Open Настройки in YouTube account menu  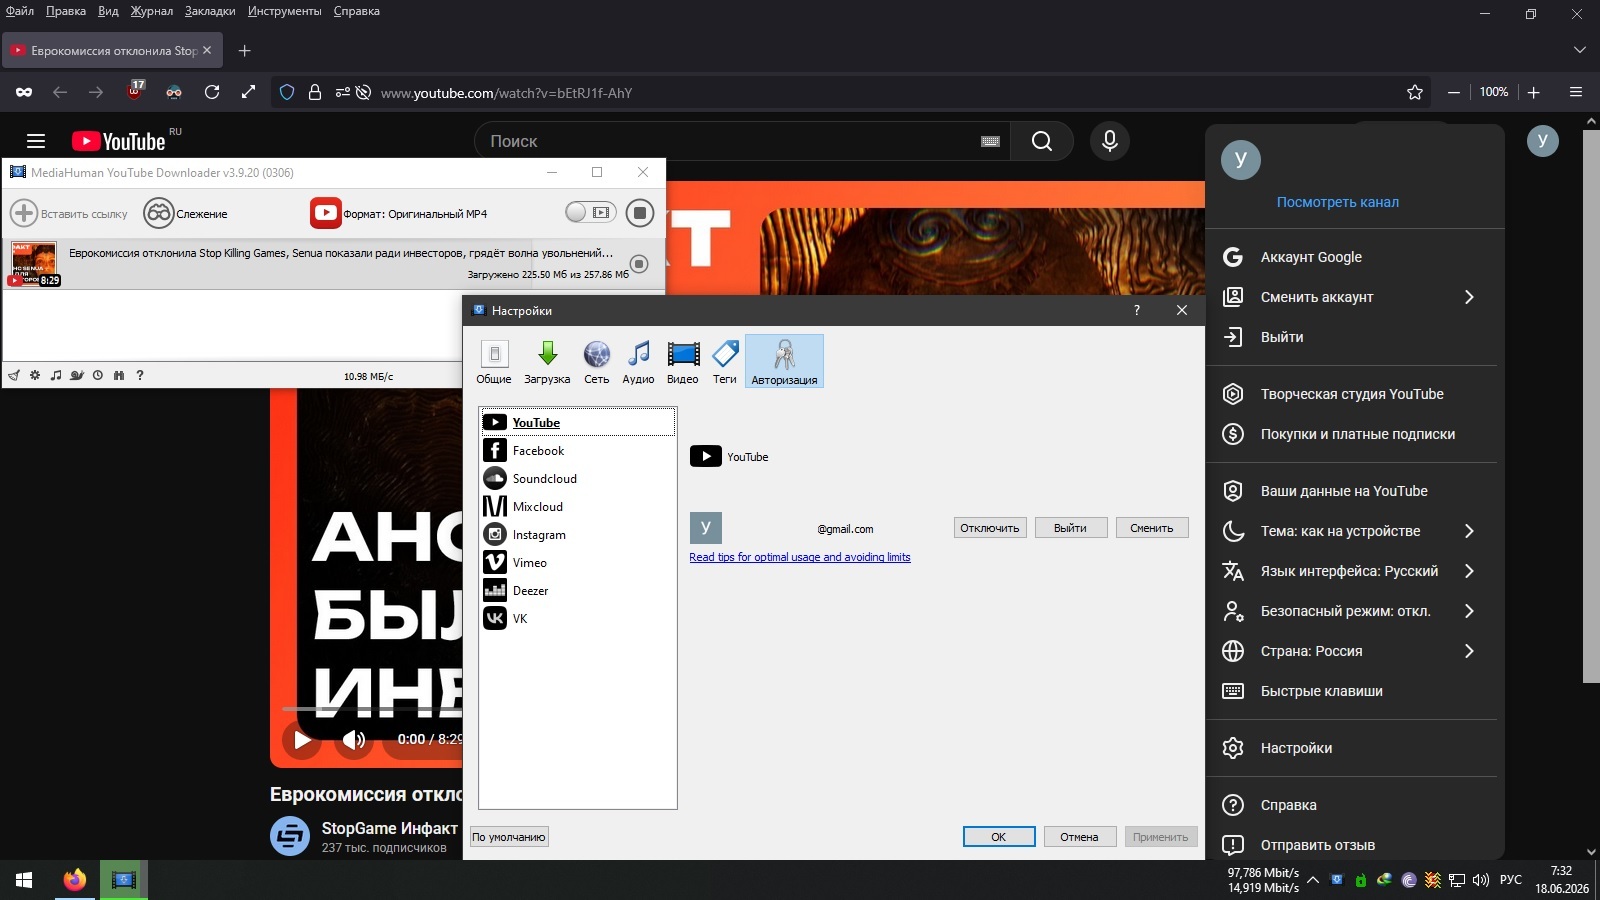[x=1351, y=748]
